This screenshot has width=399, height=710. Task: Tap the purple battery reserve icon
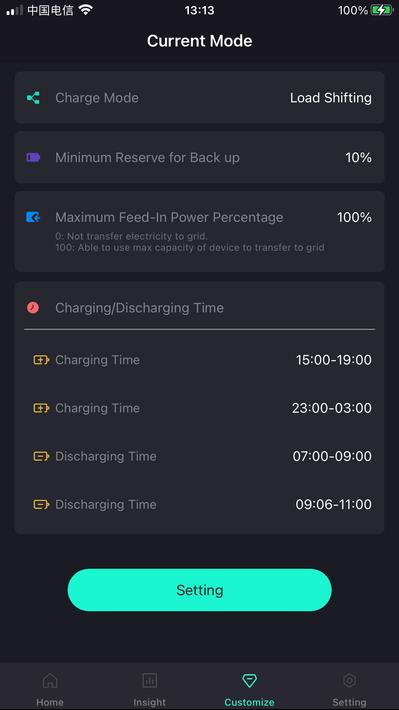pos(33,158)
